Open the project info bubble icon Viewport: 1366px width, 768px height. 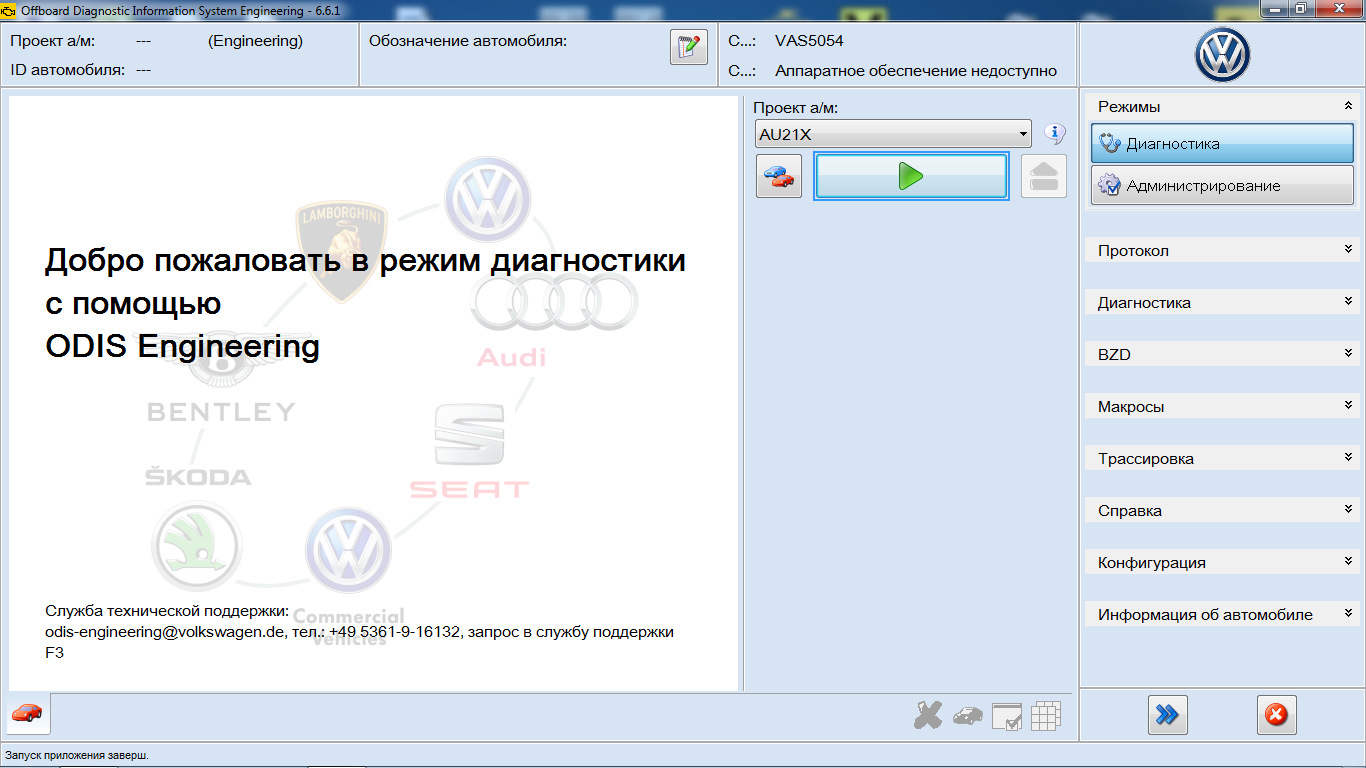pos(1054,133)
